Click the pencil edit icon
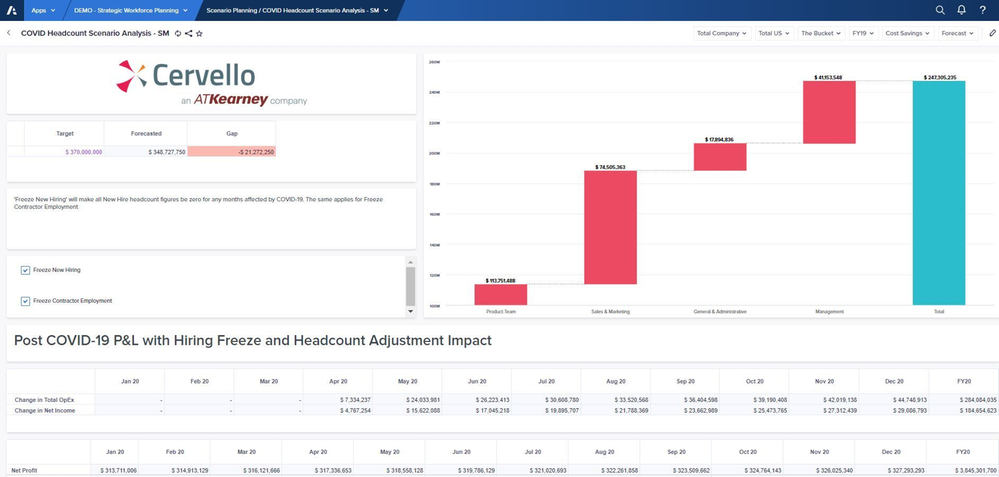 [x=993, y=33]
